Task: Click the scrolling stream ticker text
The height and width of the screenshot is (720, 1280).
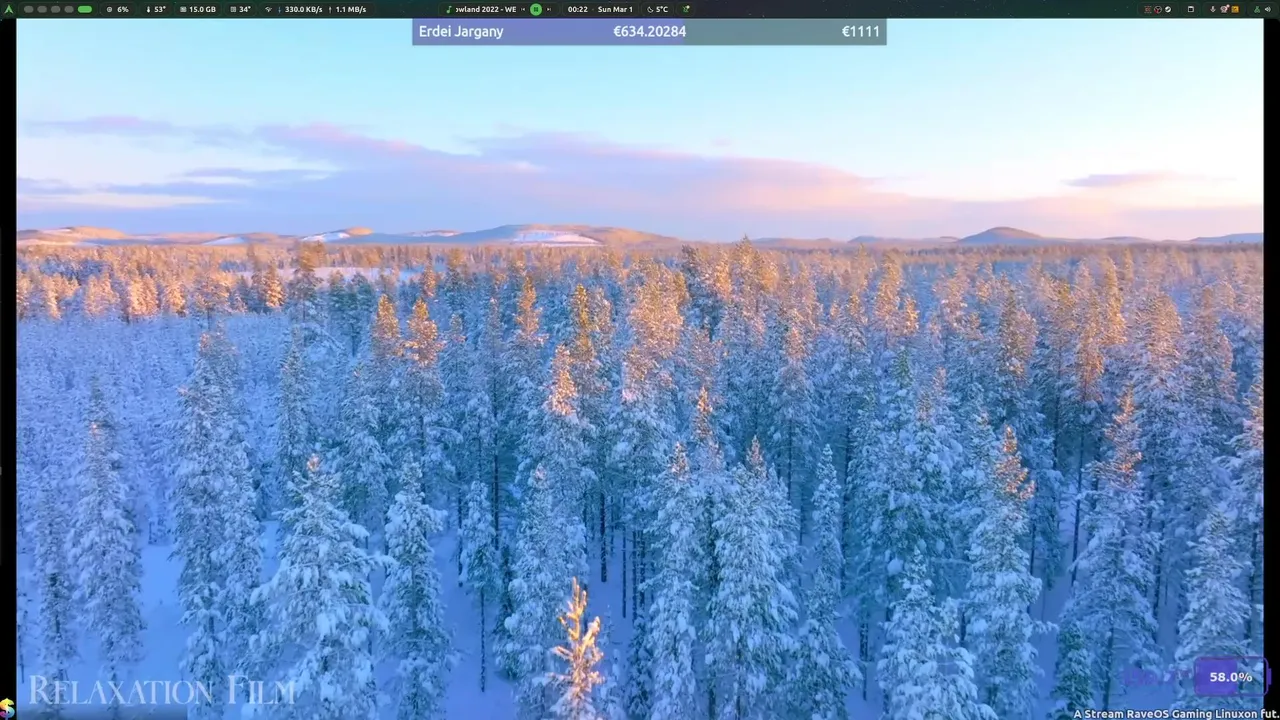Action: click(1176, 714)
